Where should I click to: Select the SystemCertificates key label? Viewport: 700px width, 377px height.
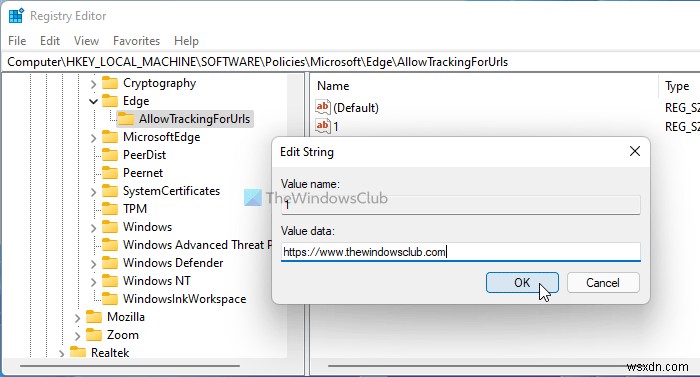171,191
